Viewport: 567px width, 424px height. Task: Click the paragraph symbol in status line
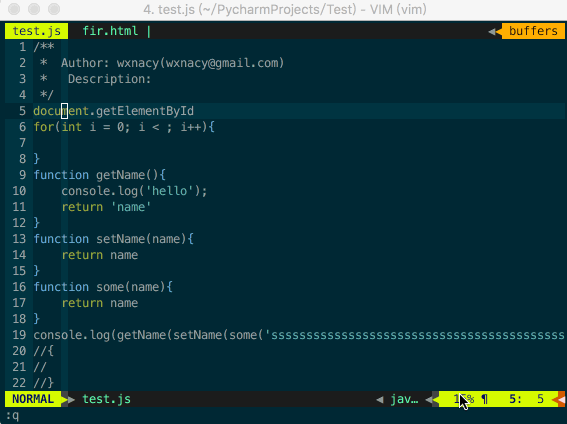(x=485, y=399)
